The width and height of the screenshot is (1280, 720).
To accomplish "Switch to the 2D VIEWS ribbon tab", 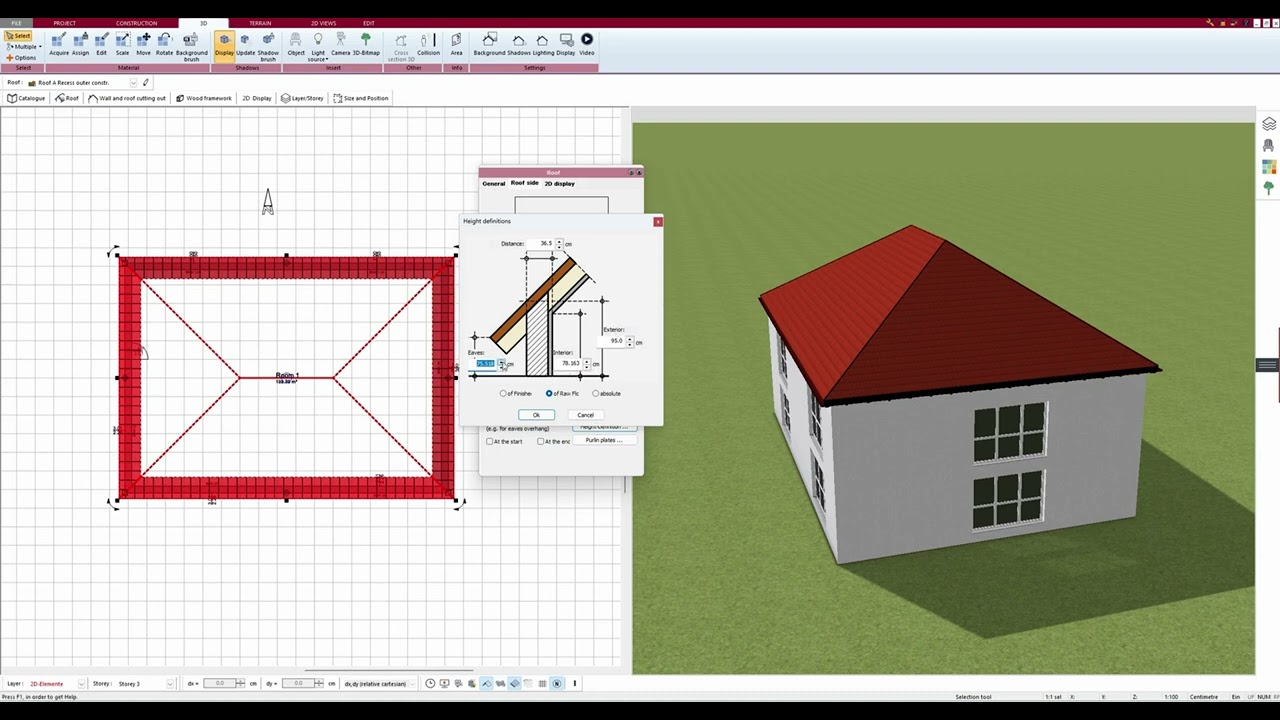I will [x=323, y=23].
